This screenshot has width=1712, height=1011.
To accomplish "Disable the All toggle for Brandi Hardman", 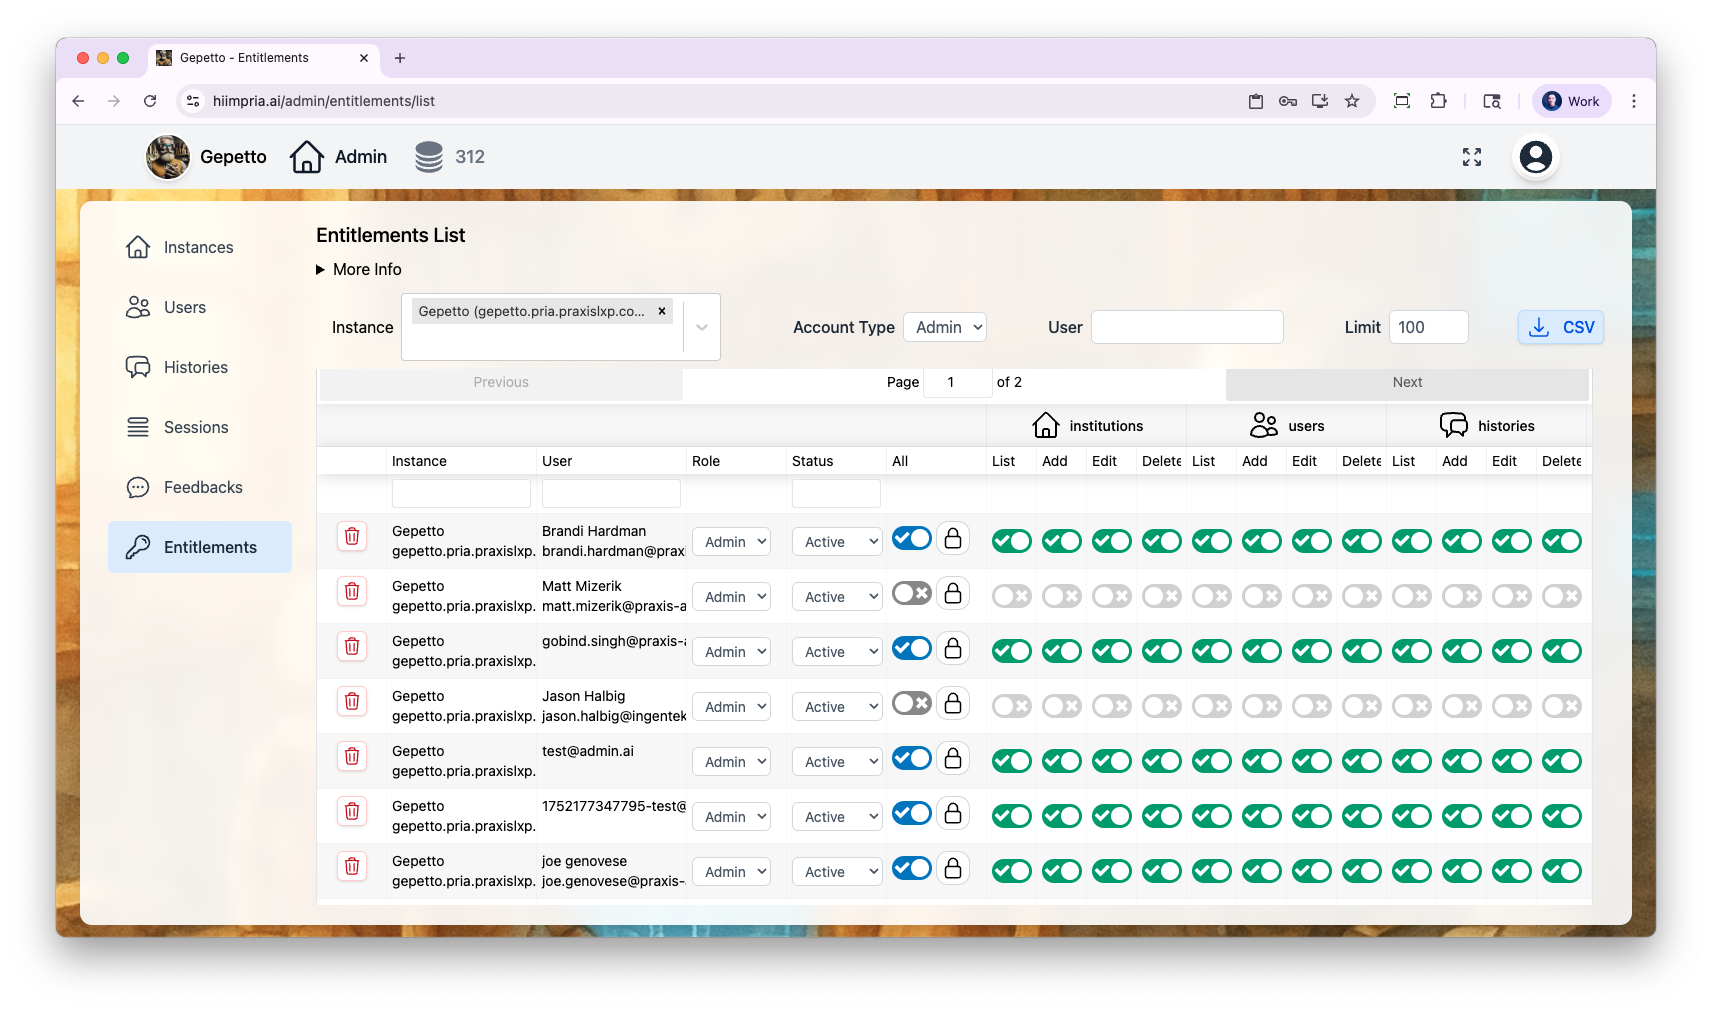I will (912, 538).
